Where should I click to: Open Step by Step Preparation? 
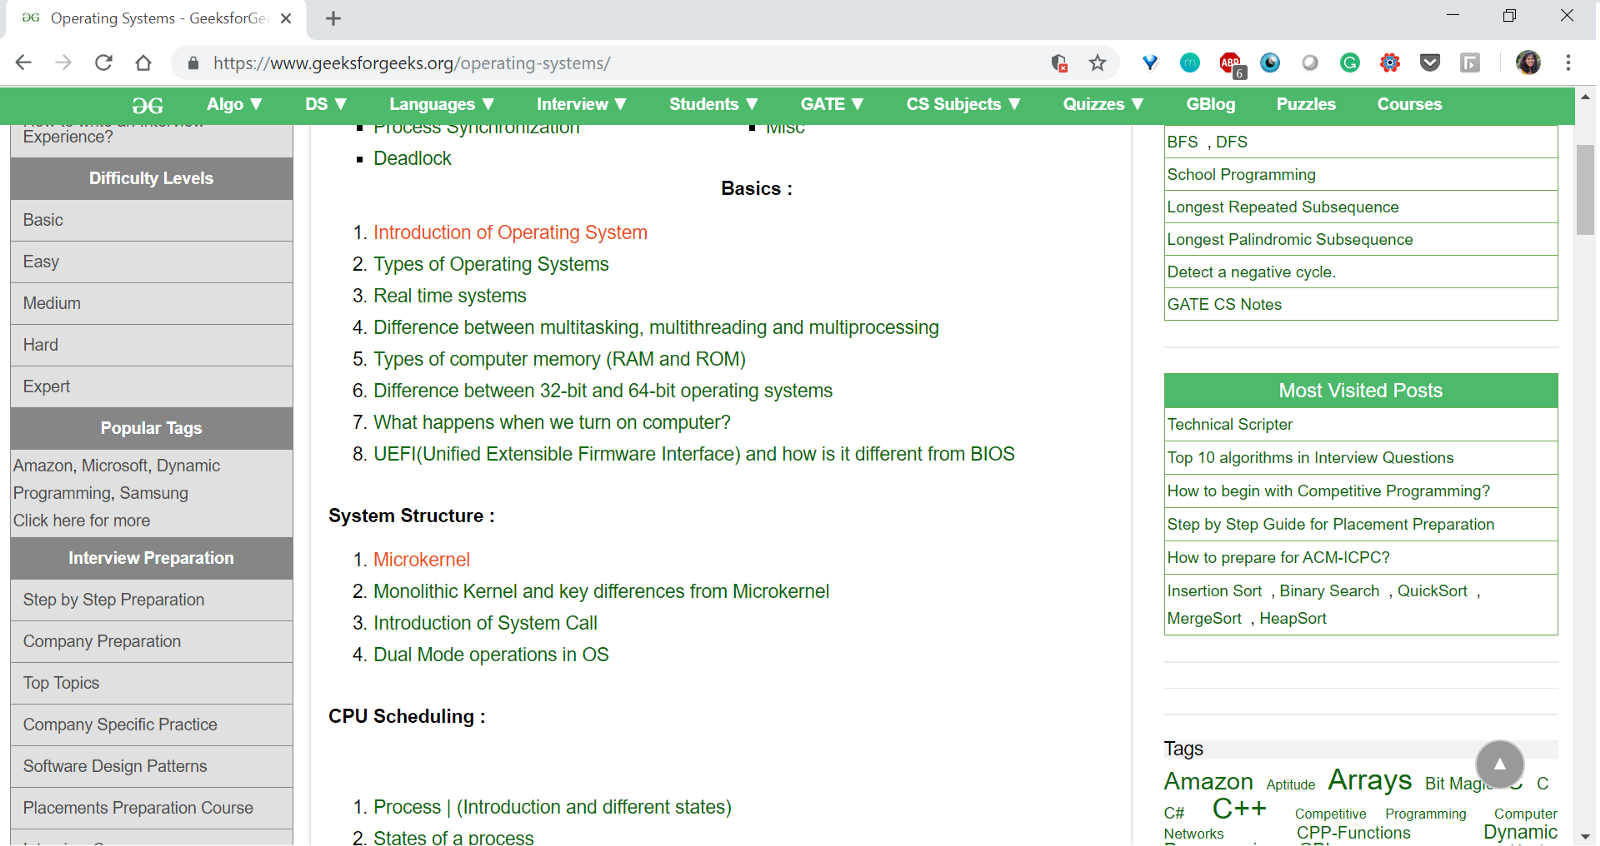151,600
